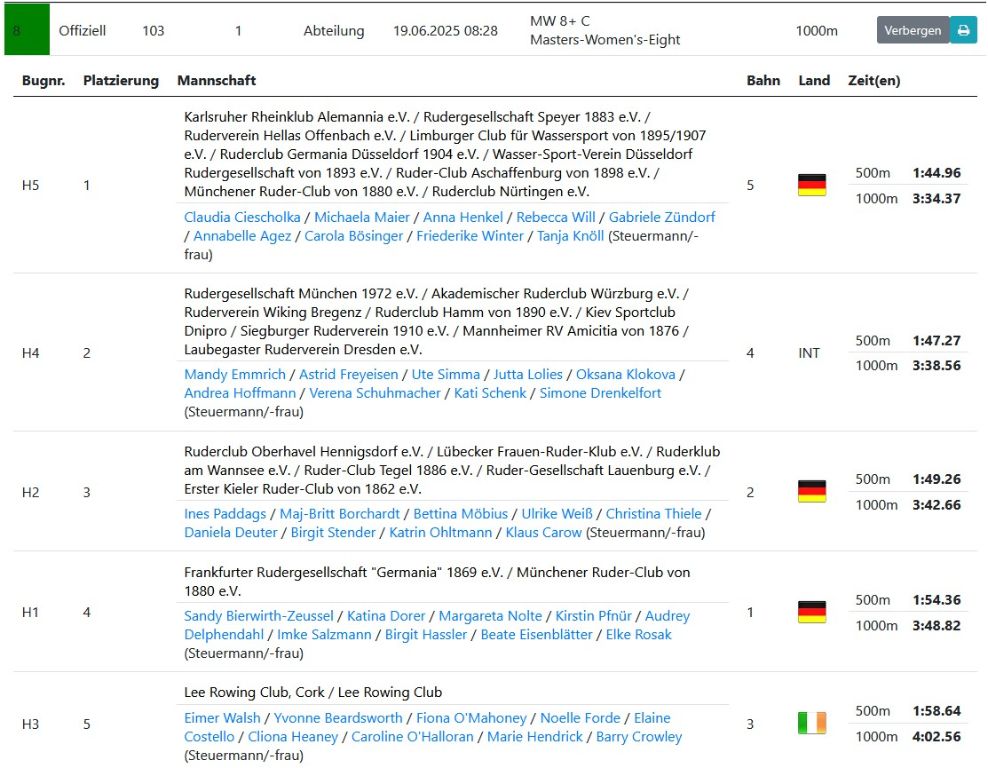Open Sandy Bierwirth-Zeussel link

pos(258,616)
